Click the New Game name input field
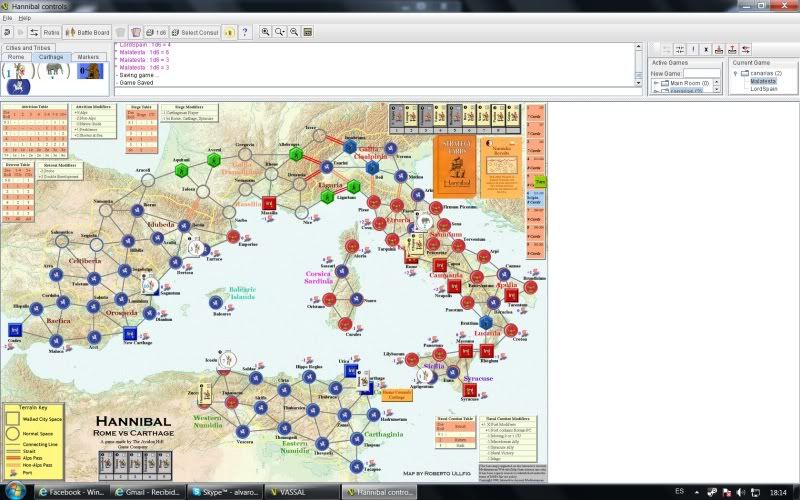This screenshot has height=500, width=800. point(702,73)
